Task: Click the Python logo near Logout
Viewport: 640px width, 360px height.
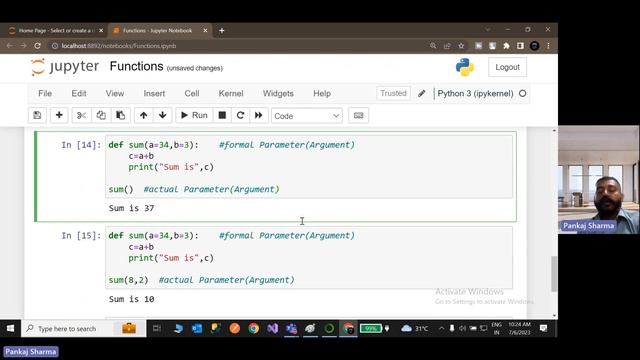Action: tap(465, 67)
